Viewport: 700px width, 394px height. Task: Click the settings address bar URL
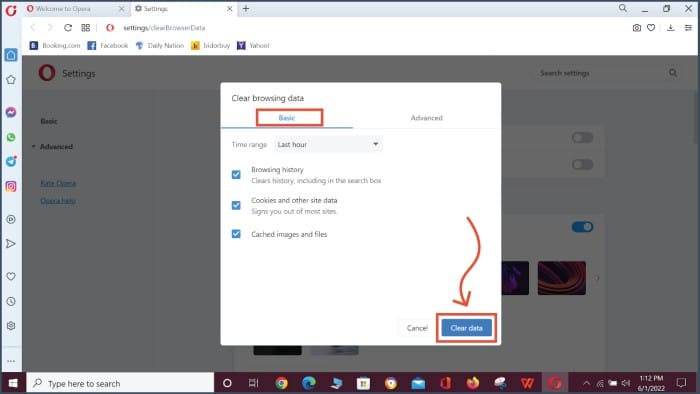(164, 28)
